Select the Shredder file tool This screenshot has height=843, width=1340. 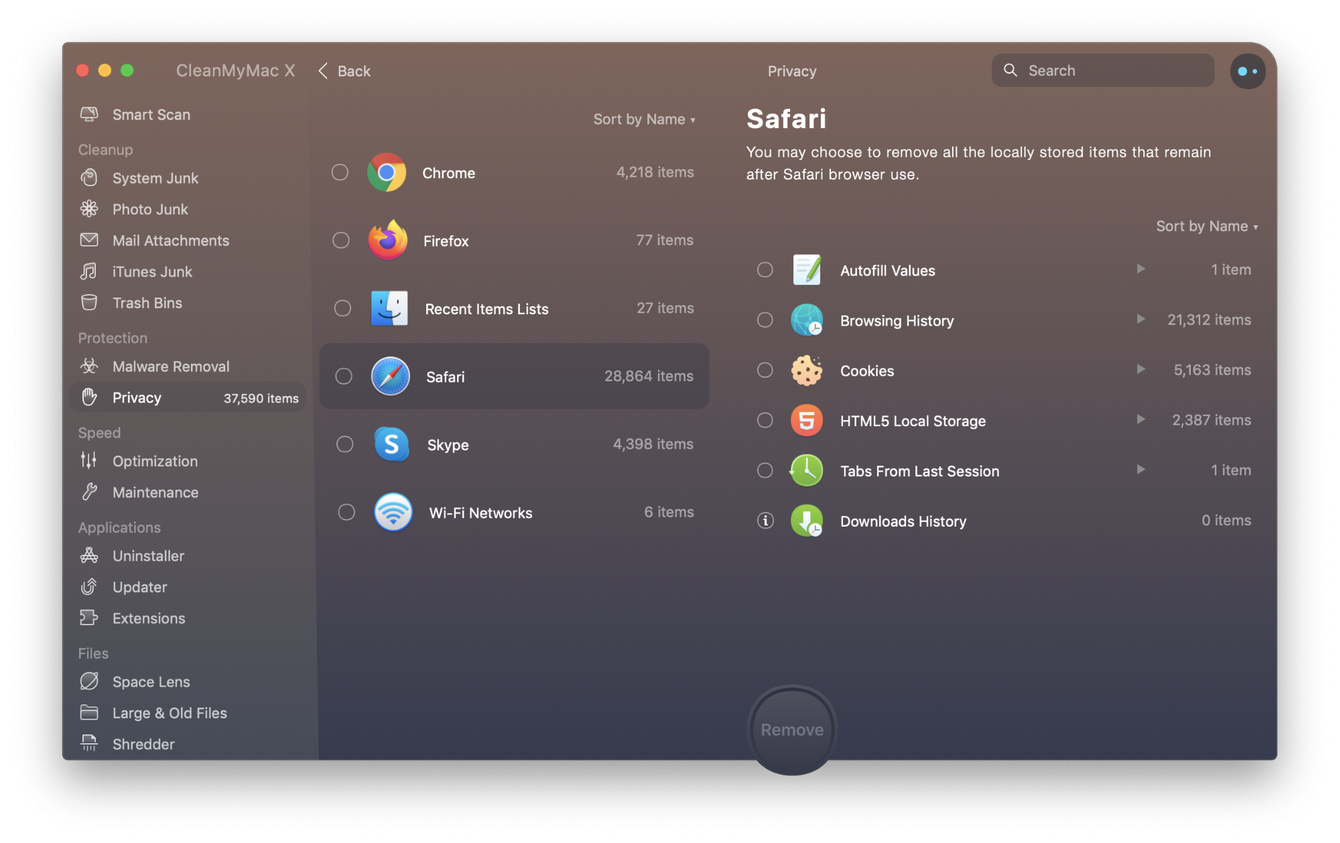[x=90, y=744]
